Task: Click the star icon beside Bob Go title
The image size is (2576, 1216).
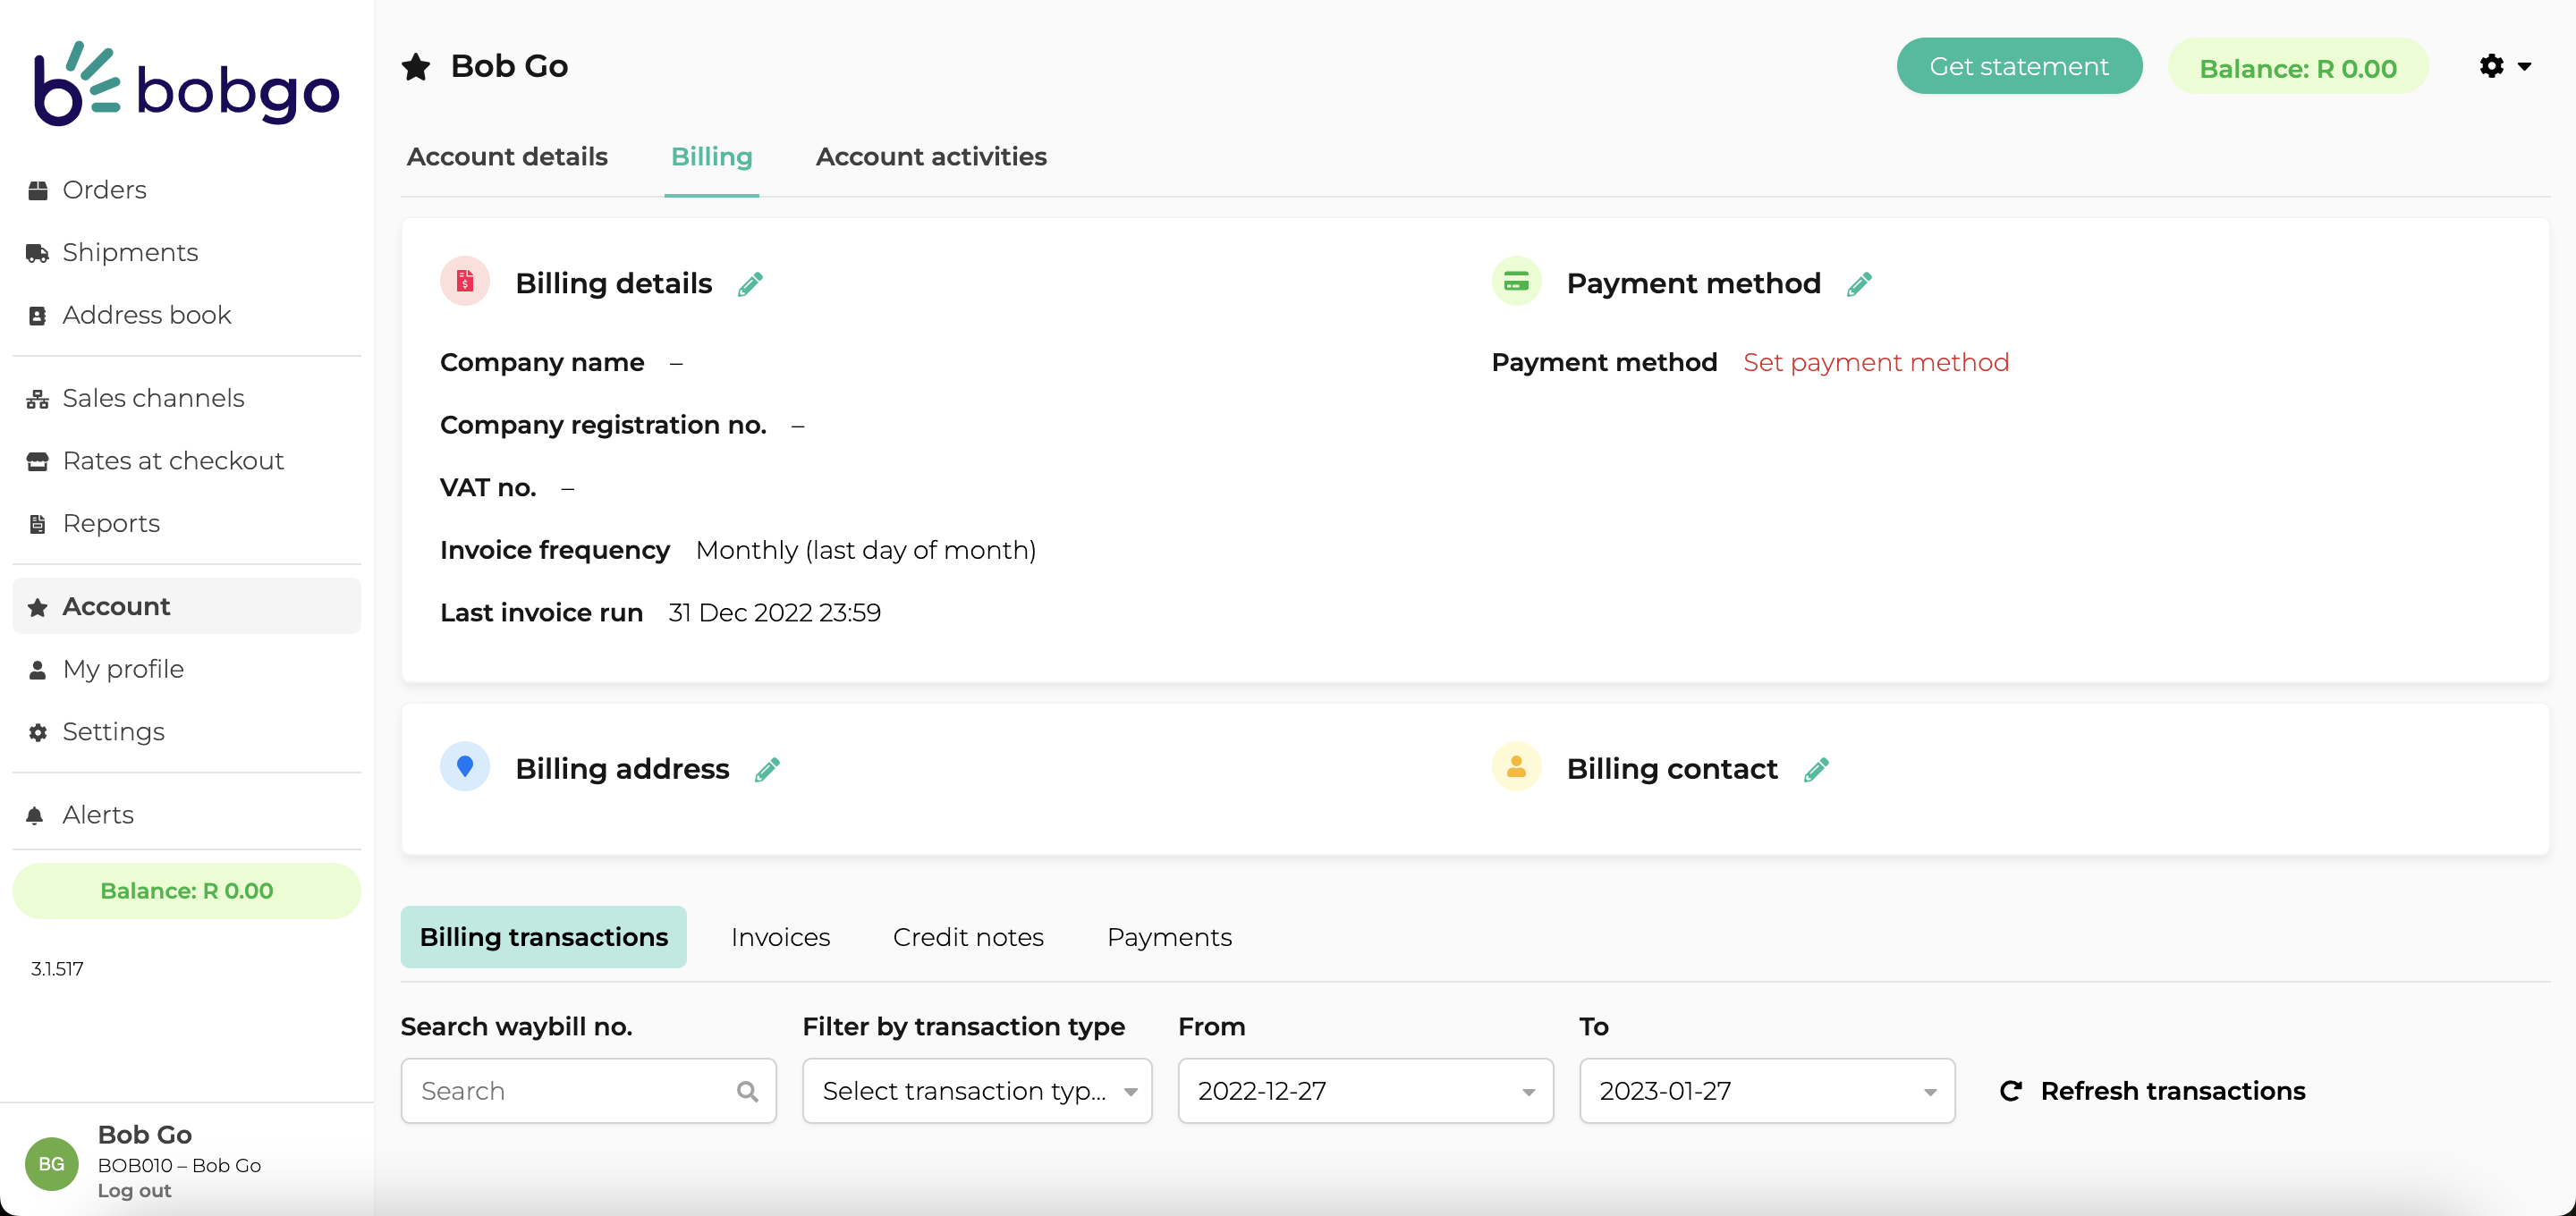Action: pos(416,67)
